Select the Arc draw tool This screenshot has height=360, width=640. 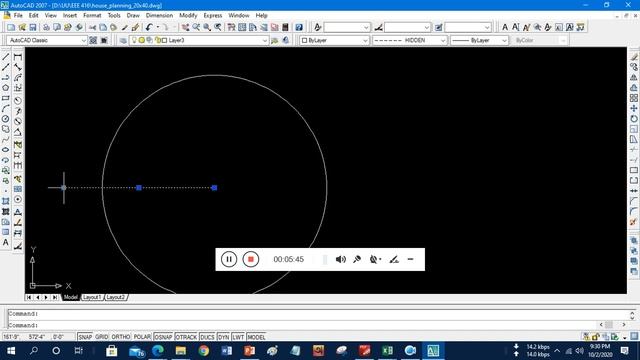coord(6,109)
